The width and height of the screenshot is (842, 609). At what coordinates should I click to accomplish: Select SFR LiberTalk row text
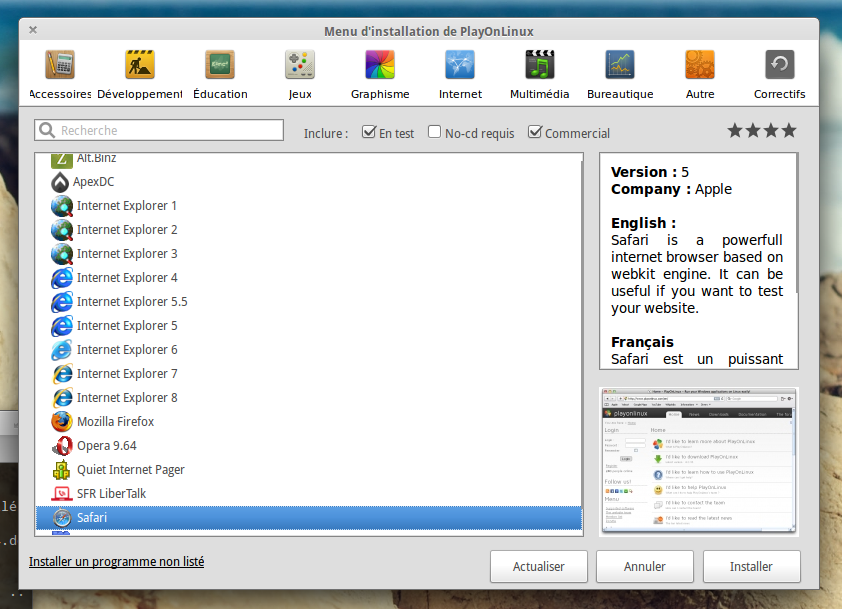click(111, 494)
